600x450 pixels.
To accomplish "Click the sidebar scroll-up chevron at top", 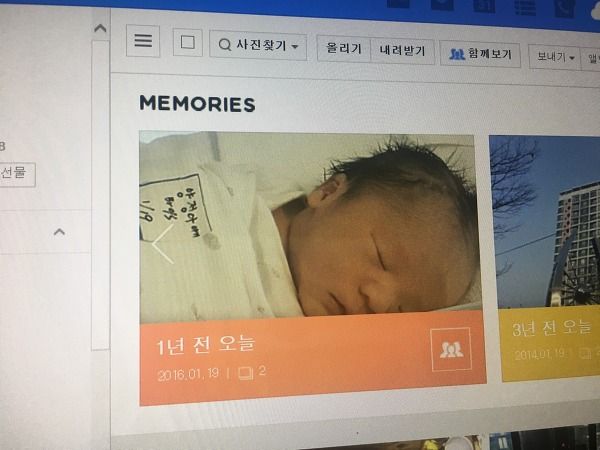I will [100, 28].
